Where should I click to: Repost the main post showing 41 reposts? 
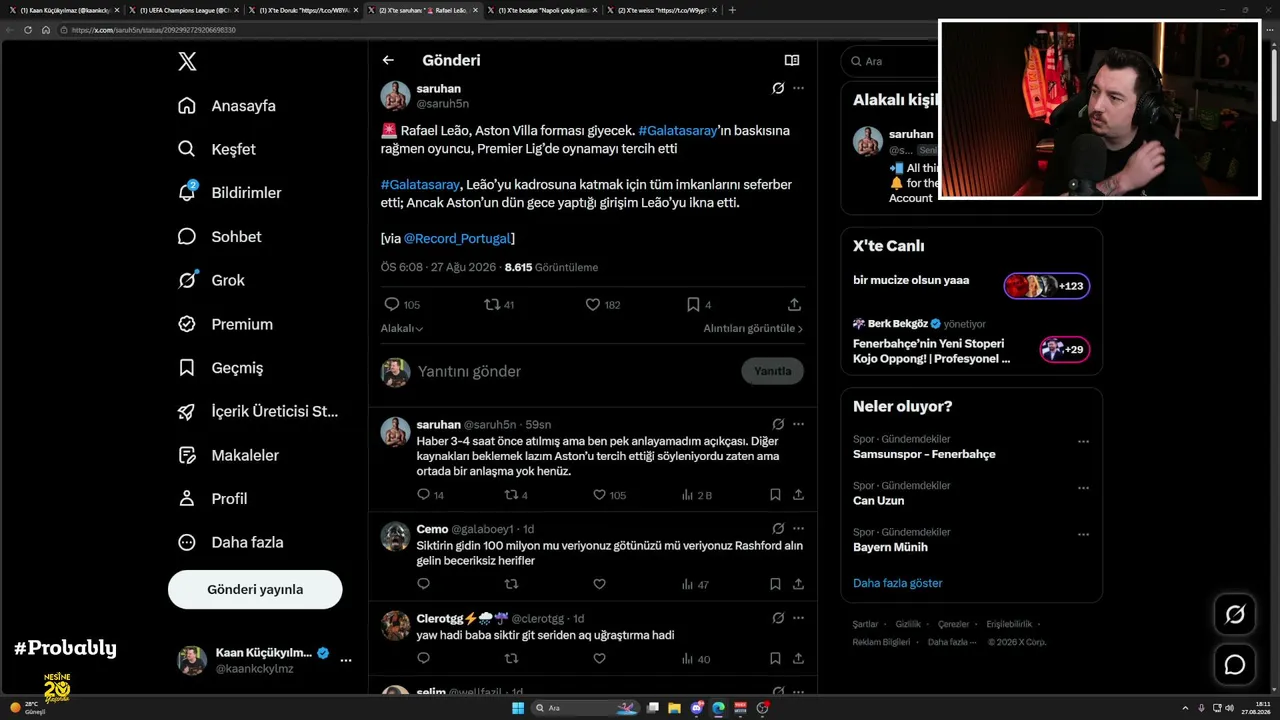[x=492, y=304]
